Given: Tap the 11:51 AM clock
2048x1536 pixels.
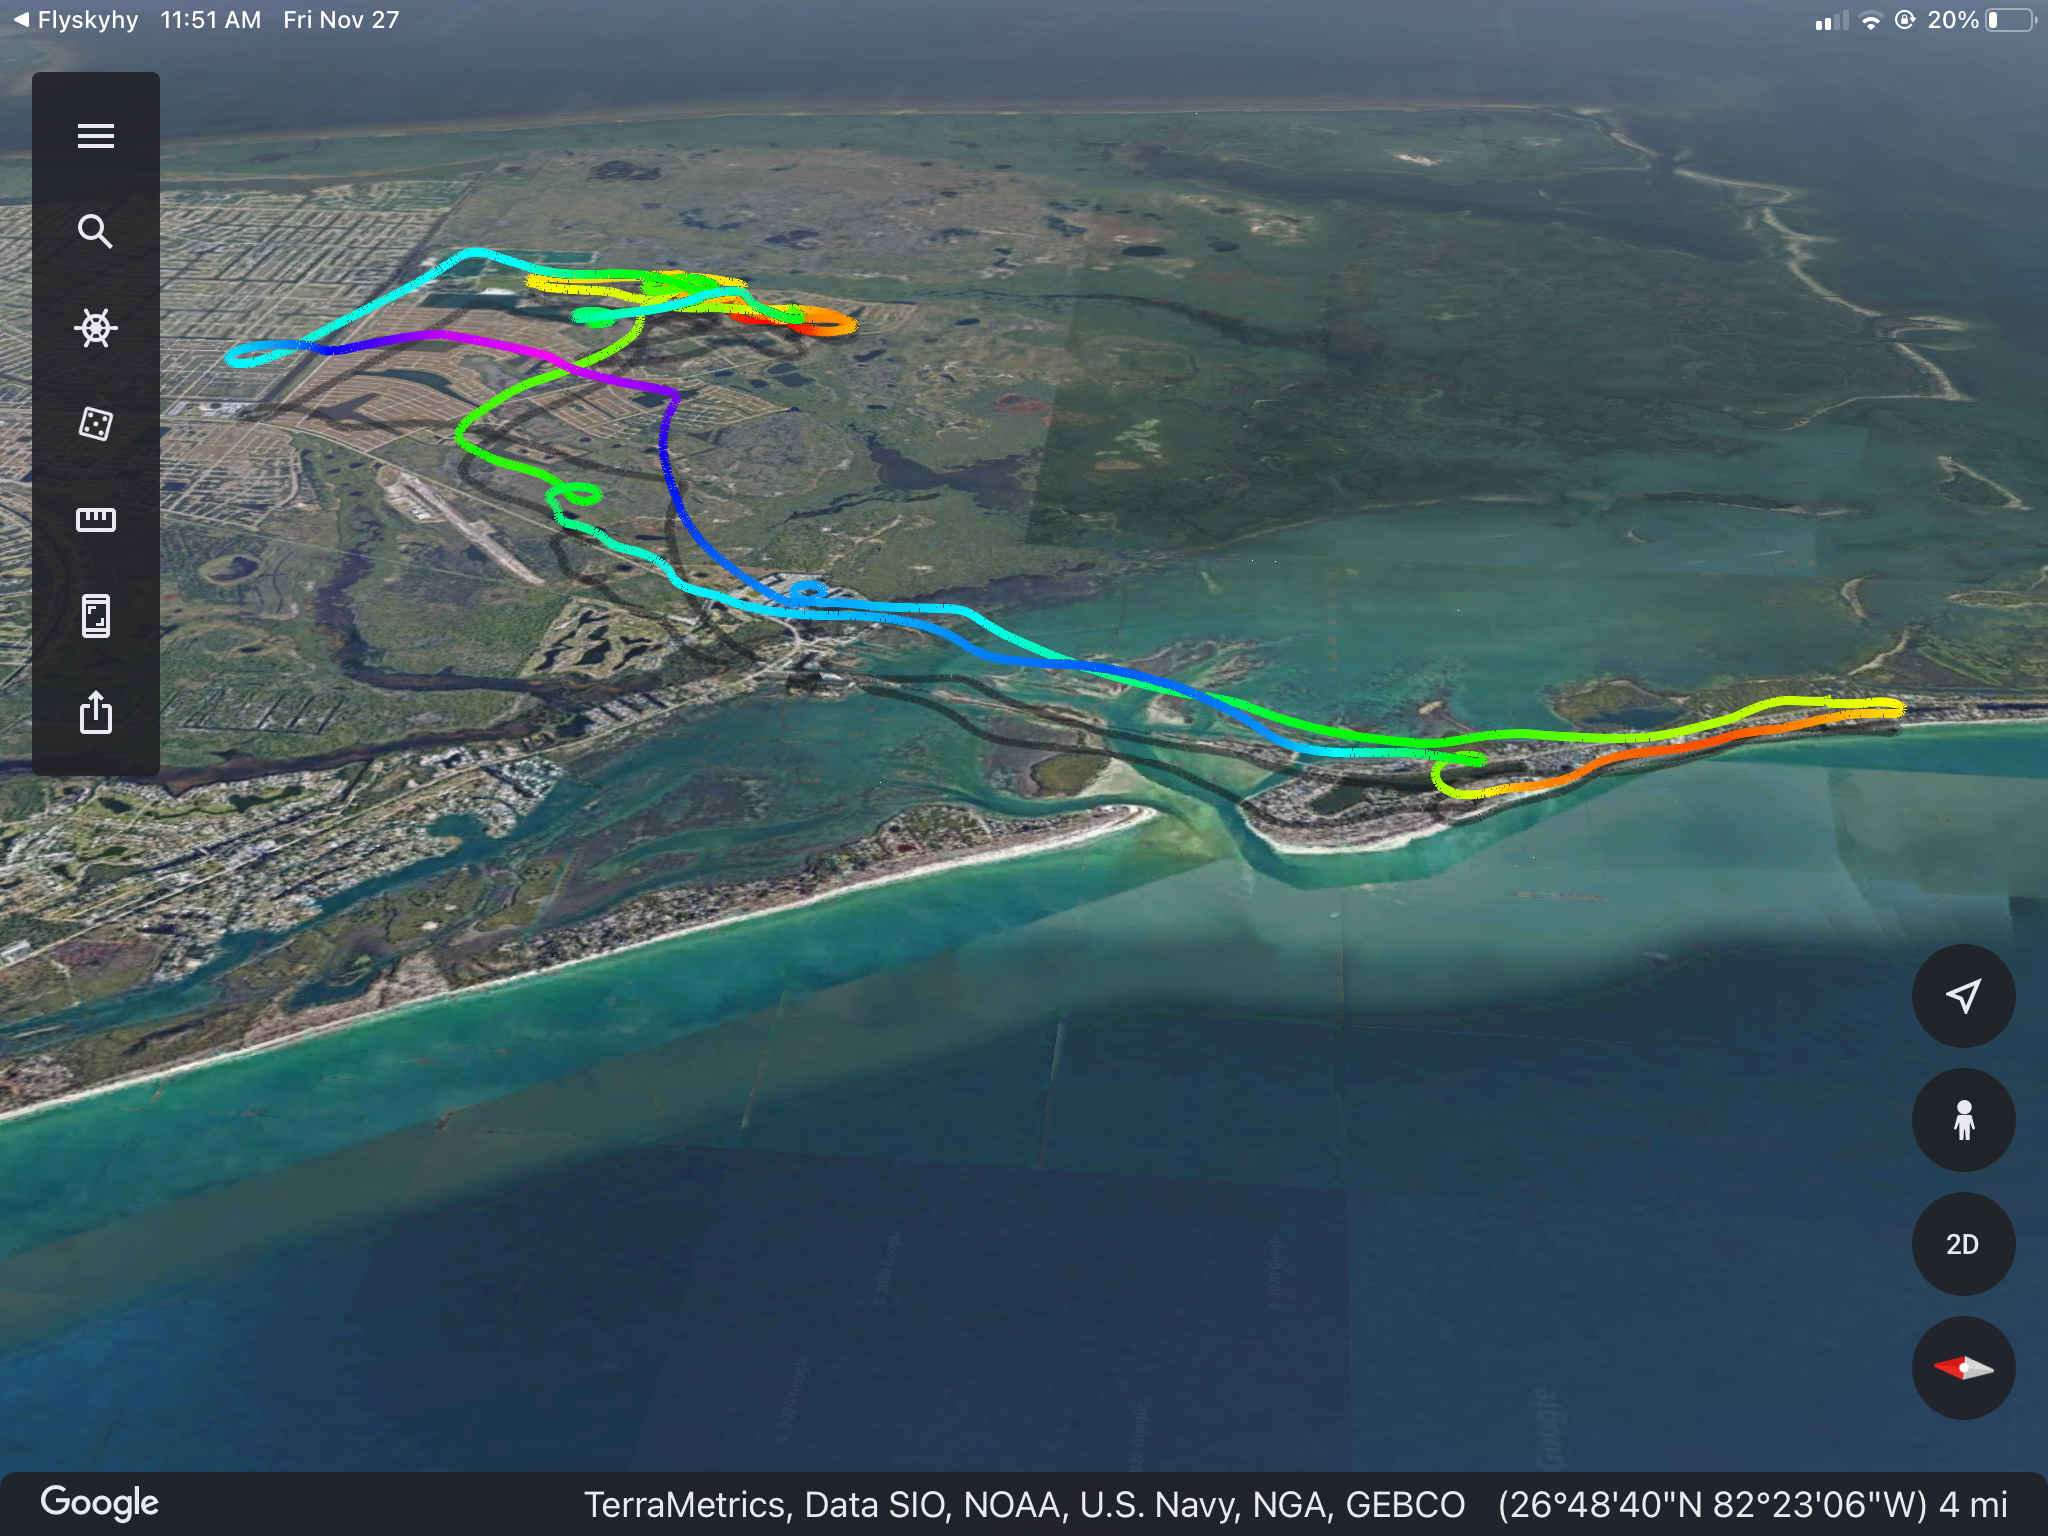Looking at the screenshot, I should [210, 20].
